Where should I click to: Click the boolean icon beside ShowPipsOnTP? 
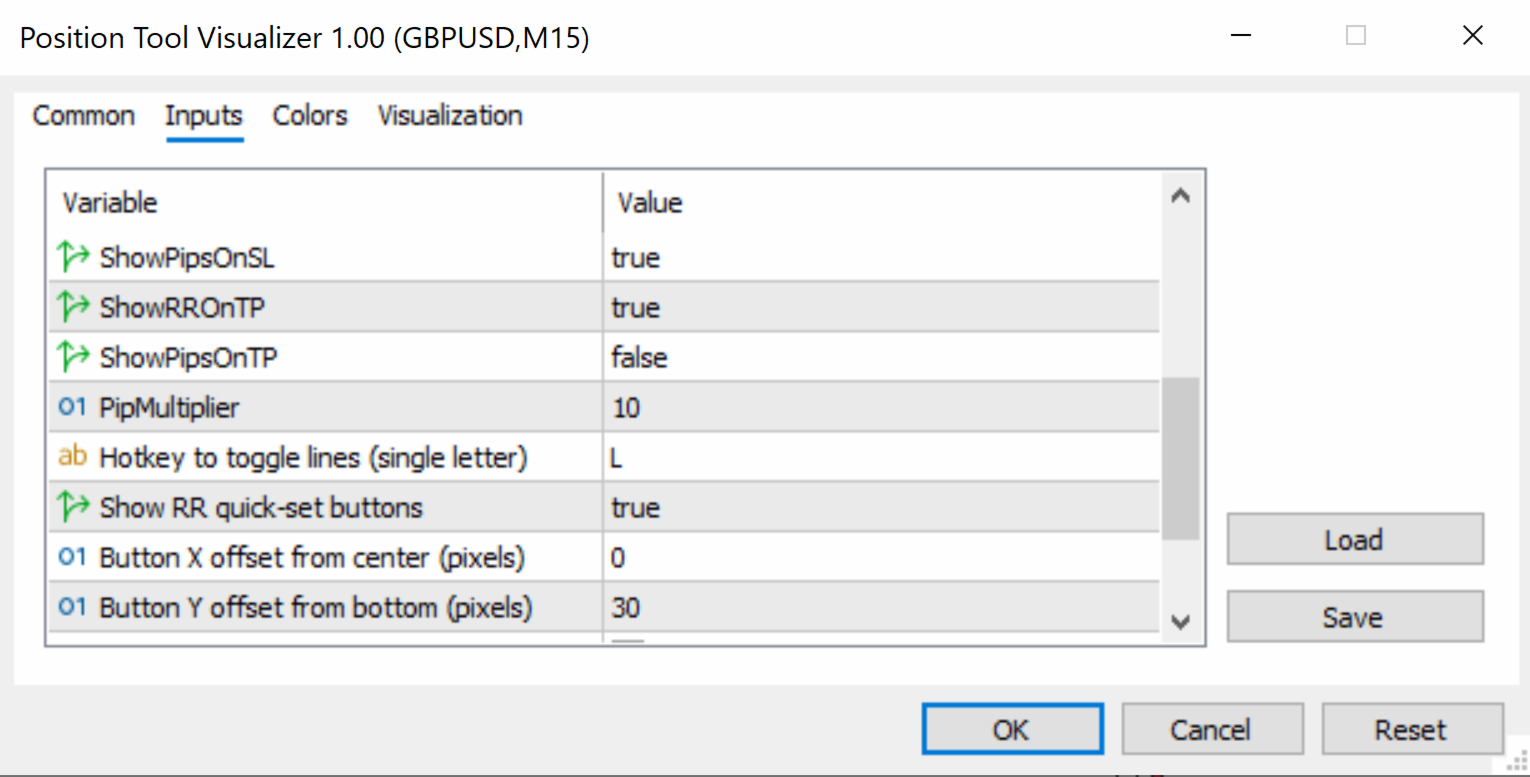click(x=74, y=358)
